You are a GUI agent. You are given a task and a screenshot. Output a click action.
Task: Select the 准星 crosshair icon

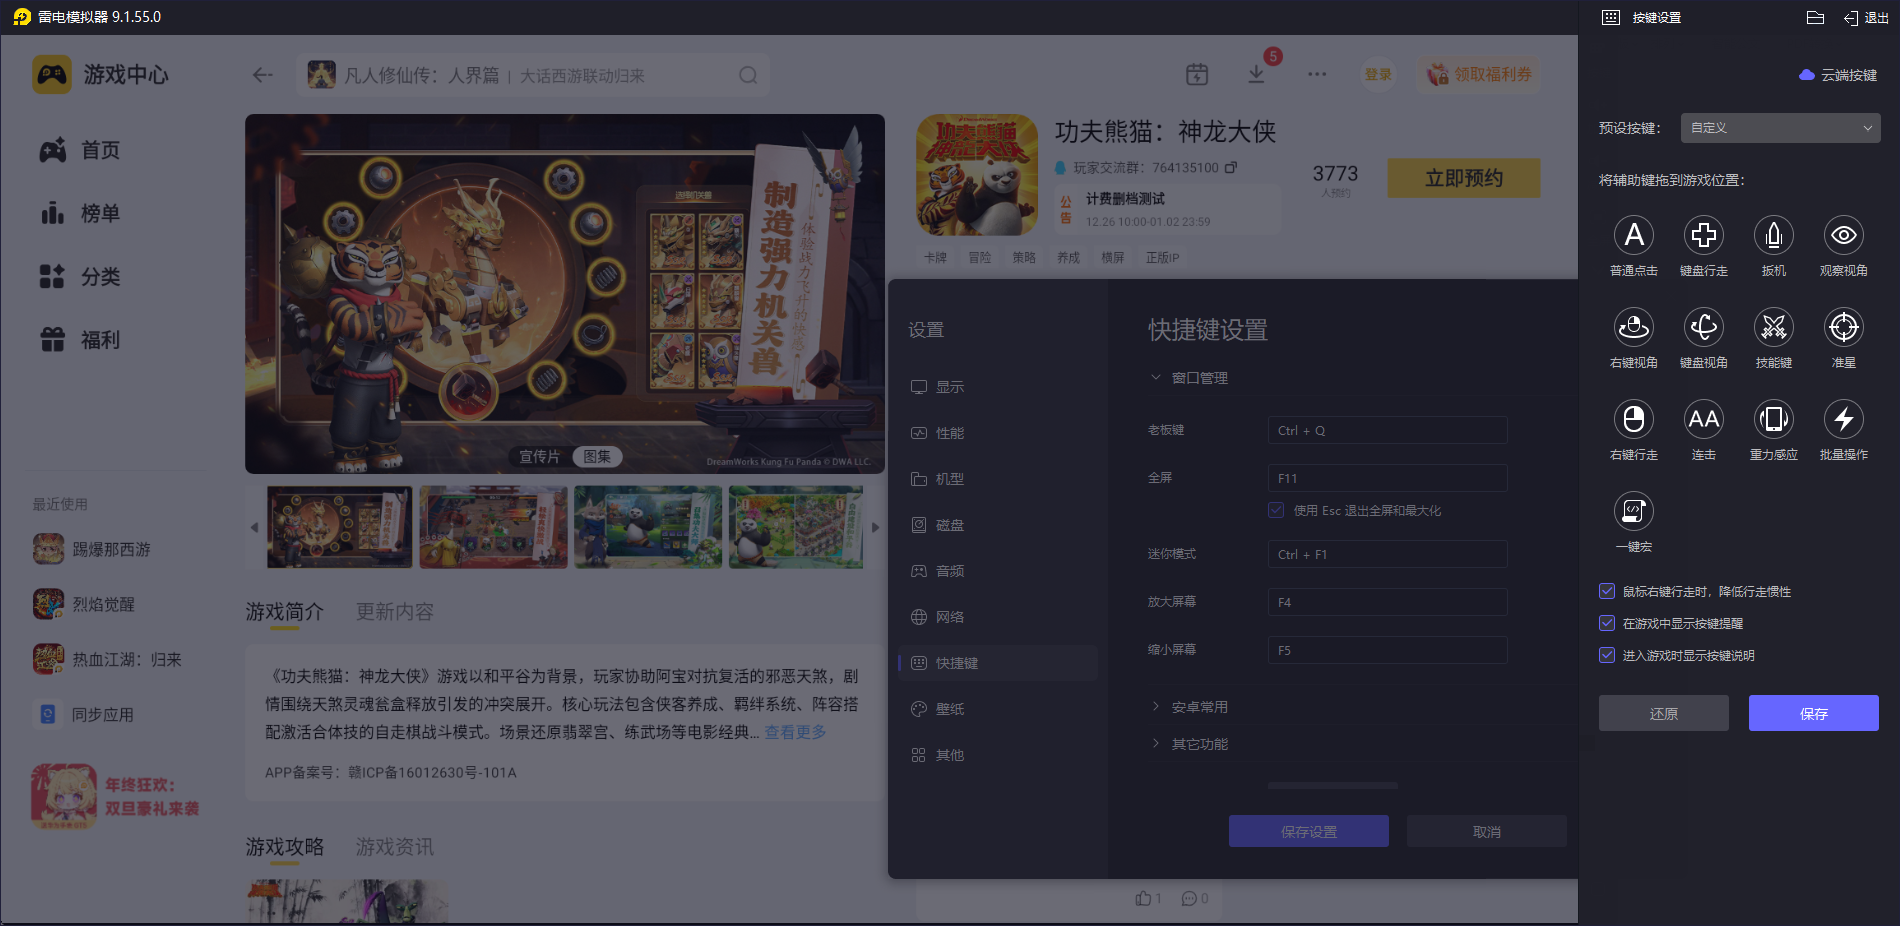click(1843, 327)
